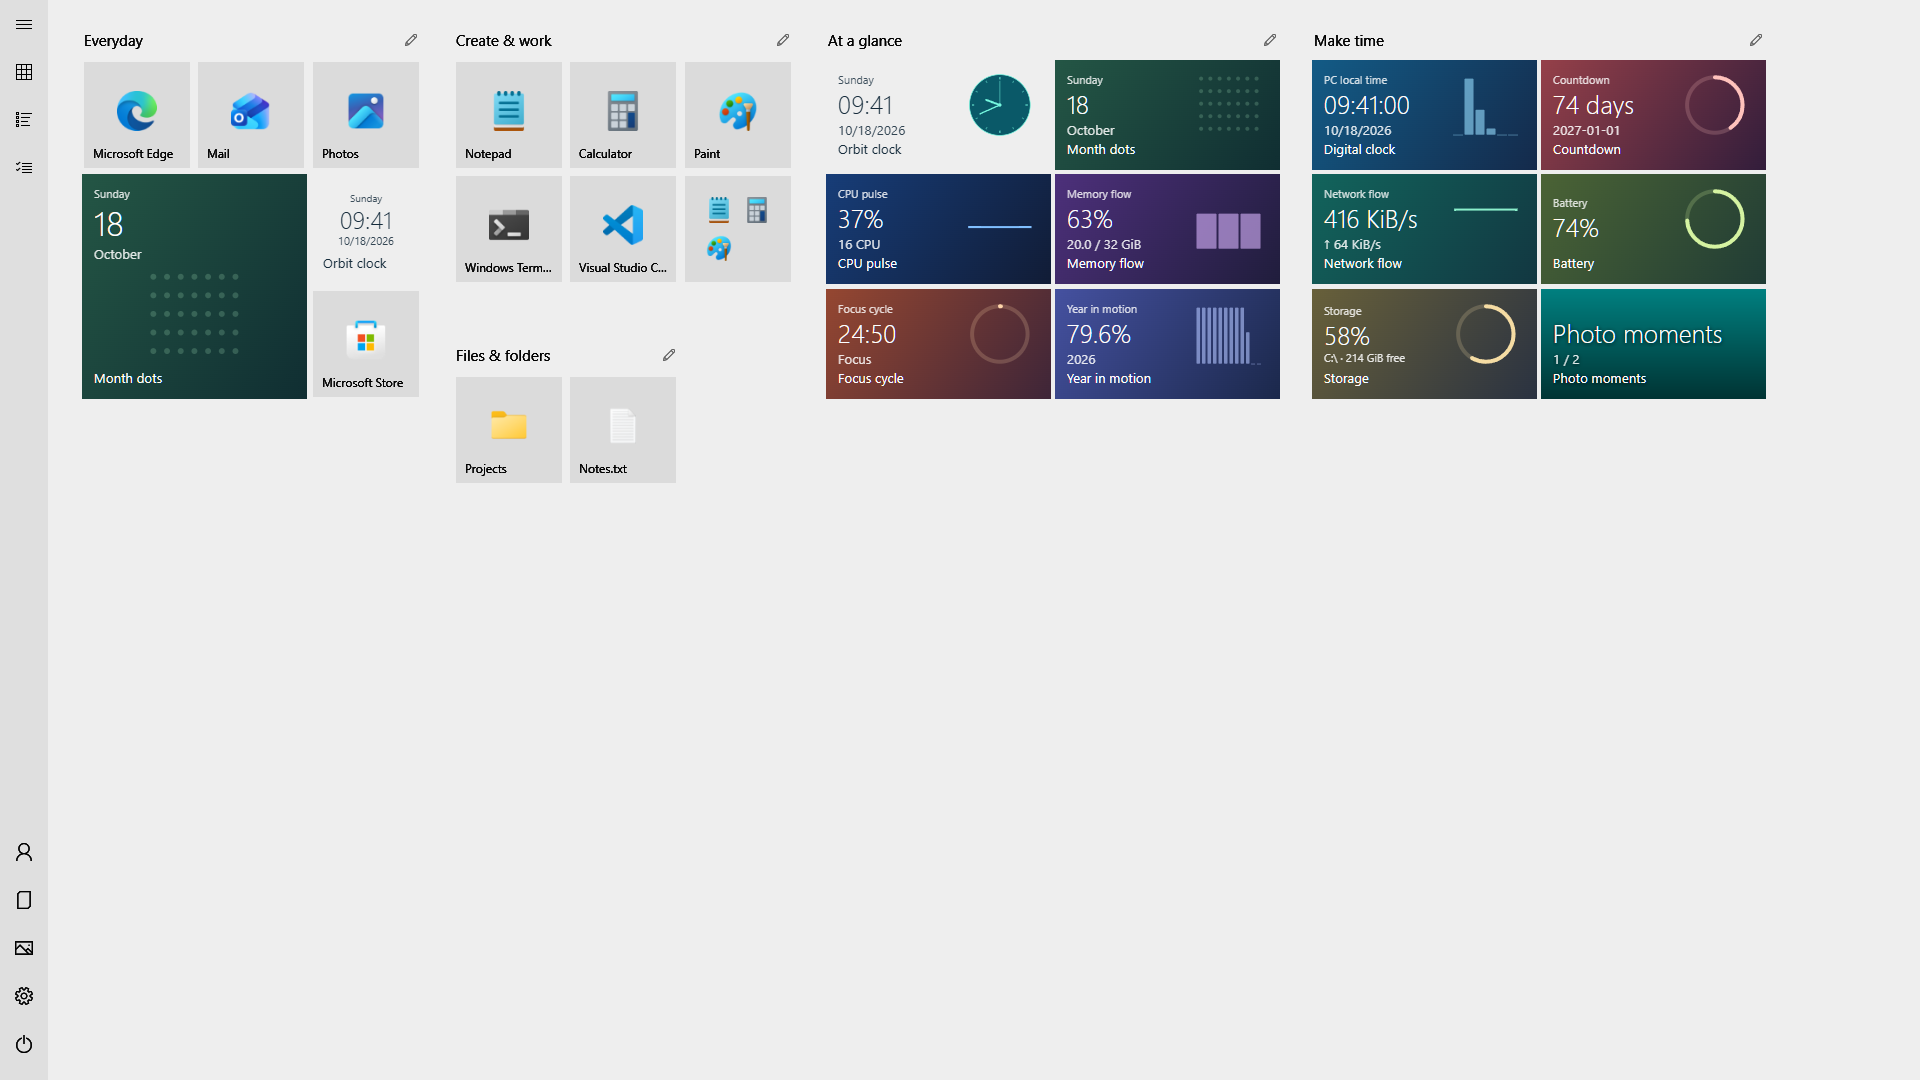Launch Microsoft Edge tile
Screen dimensions: 1920x1080
point(137,115)
